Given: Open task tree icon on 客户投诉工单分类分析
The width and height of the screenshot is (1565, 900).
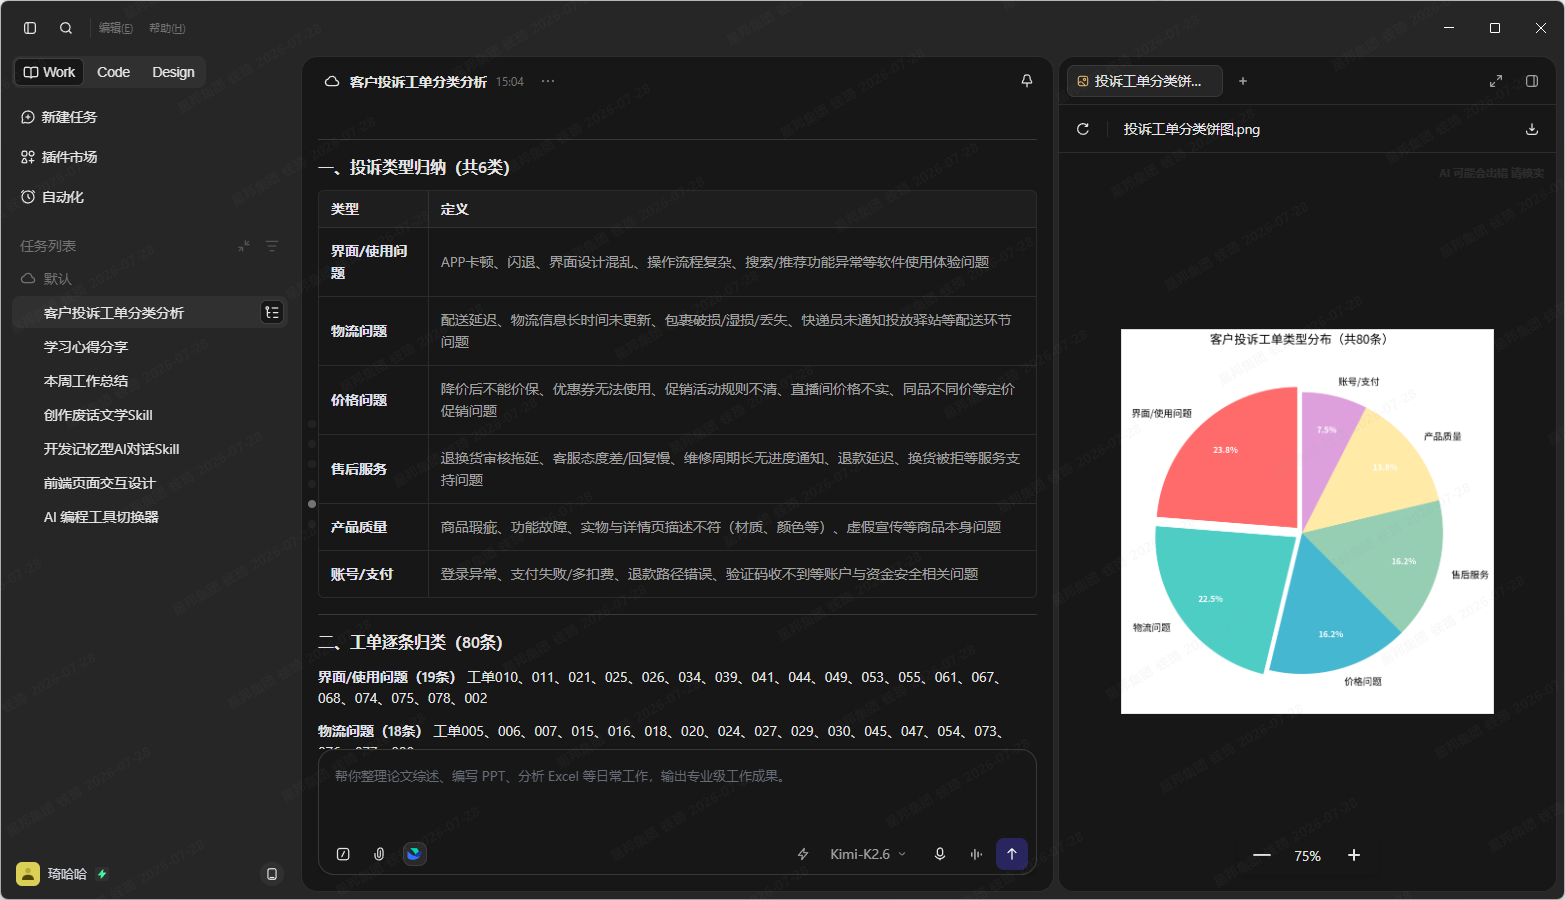Looking at the screenshot, I should (x=272, y=313).
